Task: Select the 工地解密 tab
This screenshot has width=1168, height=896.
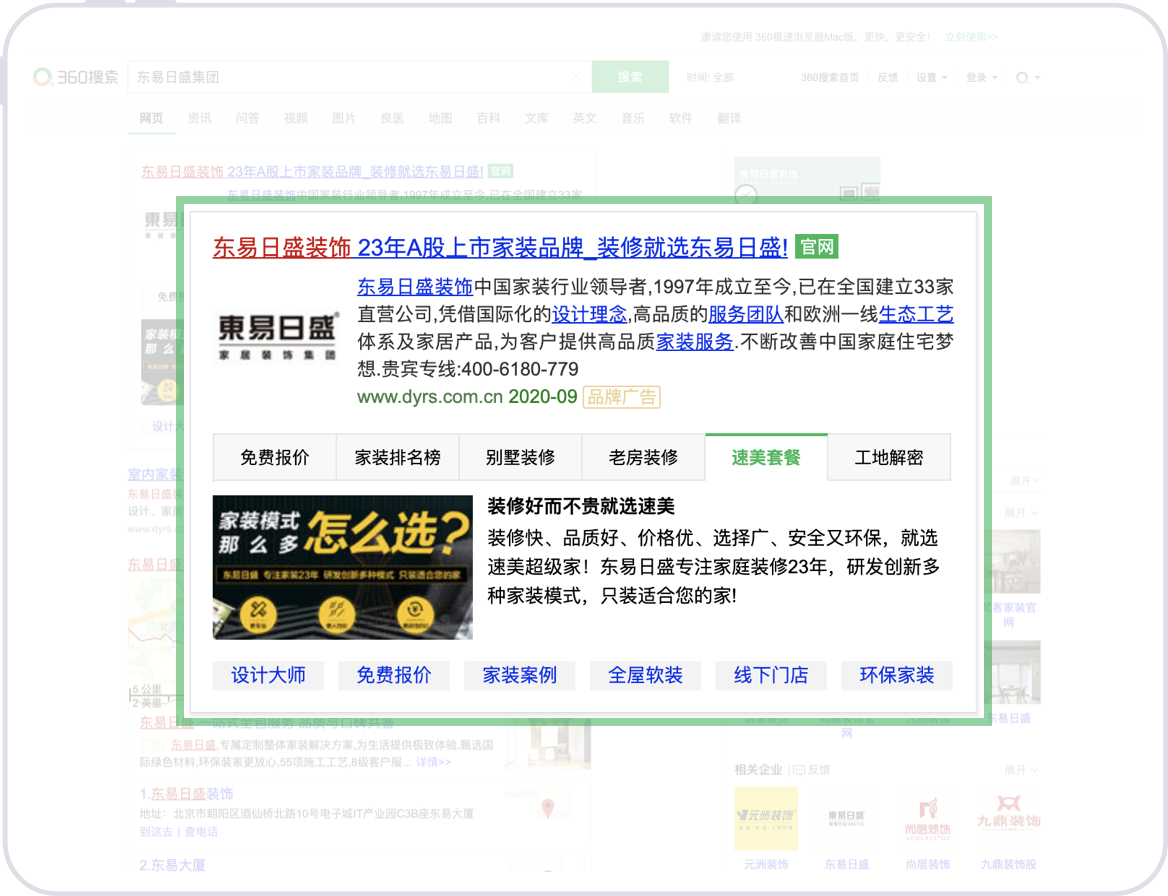Action: pyautogui.click(x=889, y=458)
